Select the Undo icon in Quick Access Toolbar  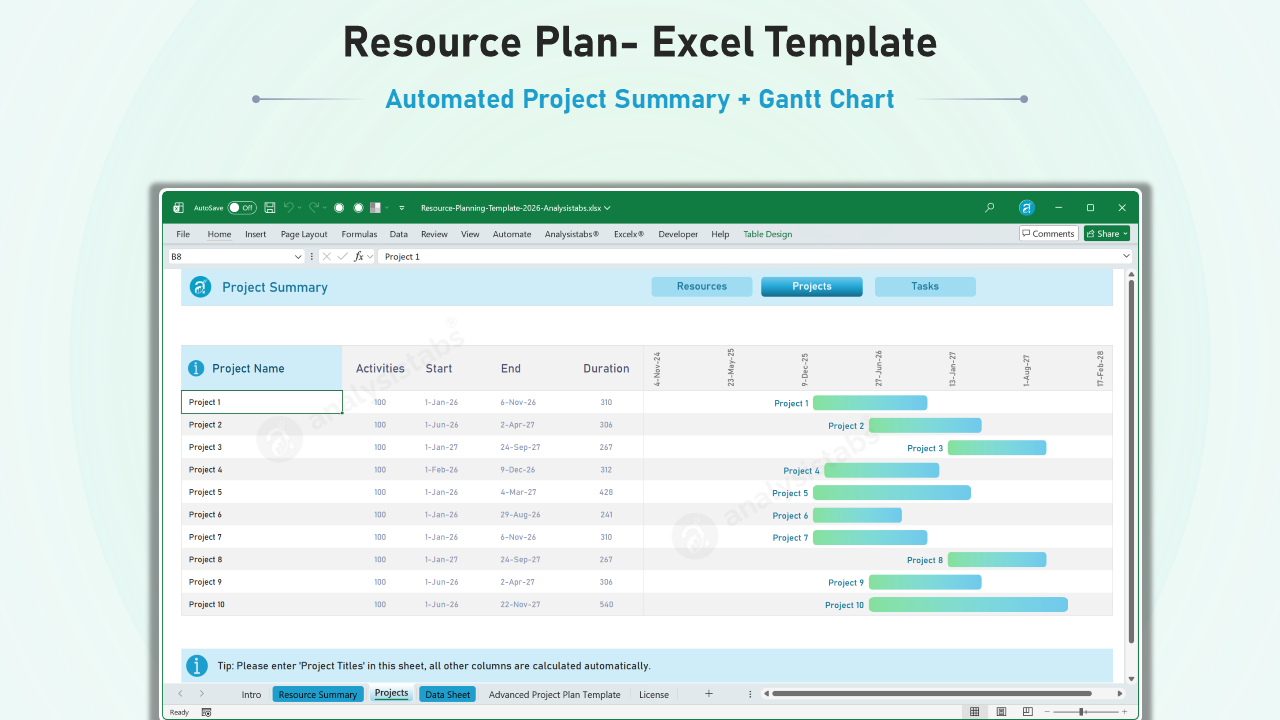coord(289,207)
